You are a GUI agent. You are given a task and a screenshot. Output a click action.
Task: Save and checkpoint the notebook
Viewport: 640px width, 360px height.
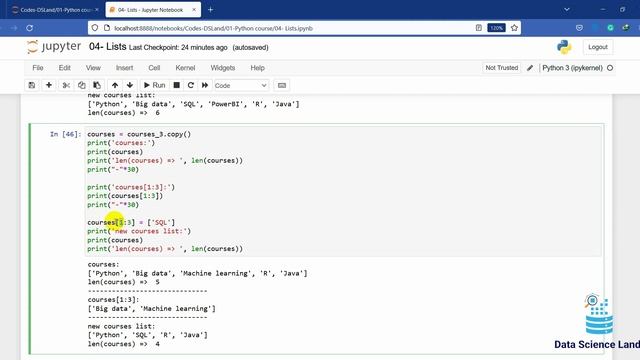click(x=32, y=85)
